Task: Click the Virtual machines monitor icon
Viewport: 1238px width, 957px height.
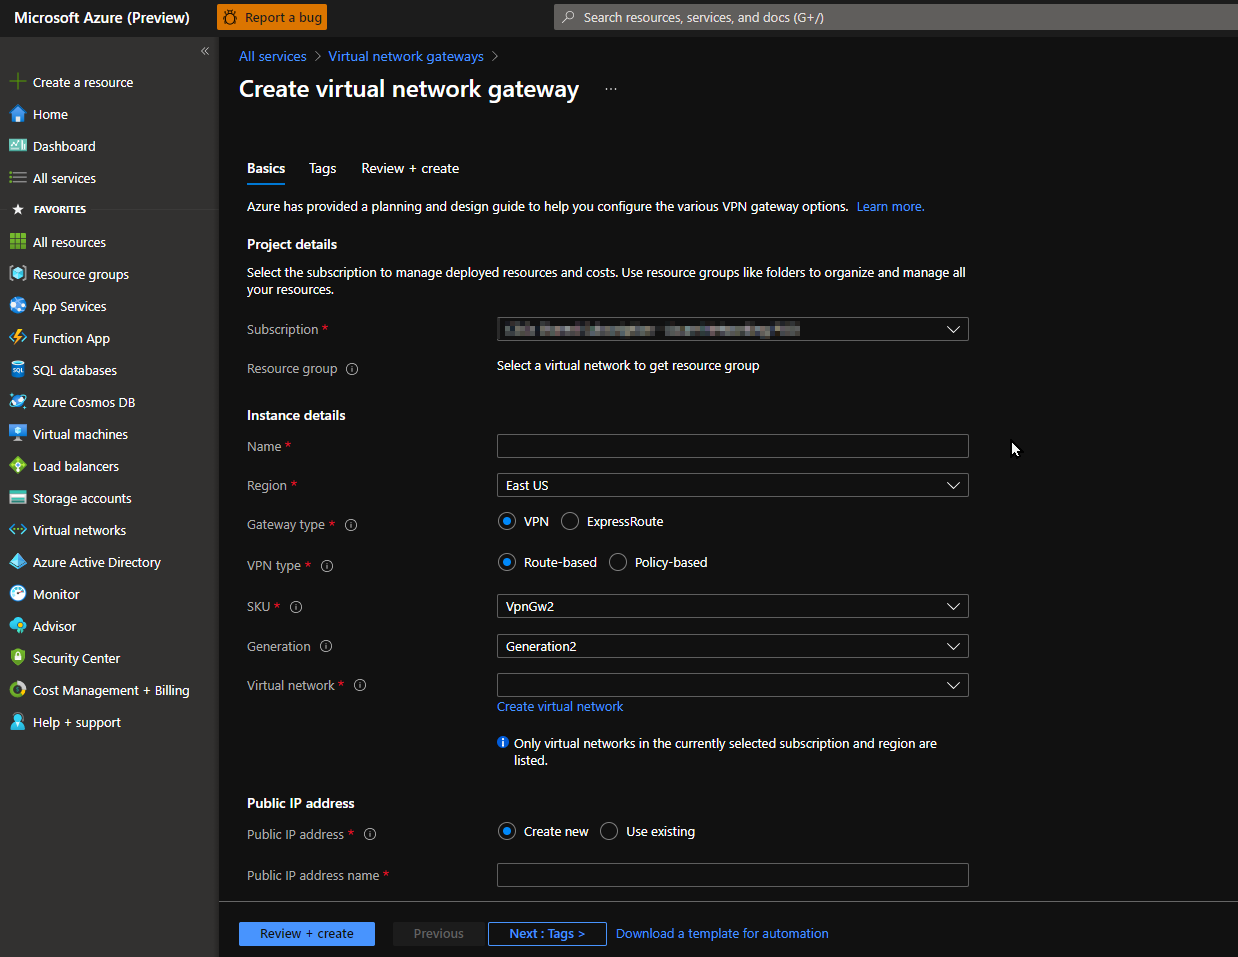Action: [17, 434]
